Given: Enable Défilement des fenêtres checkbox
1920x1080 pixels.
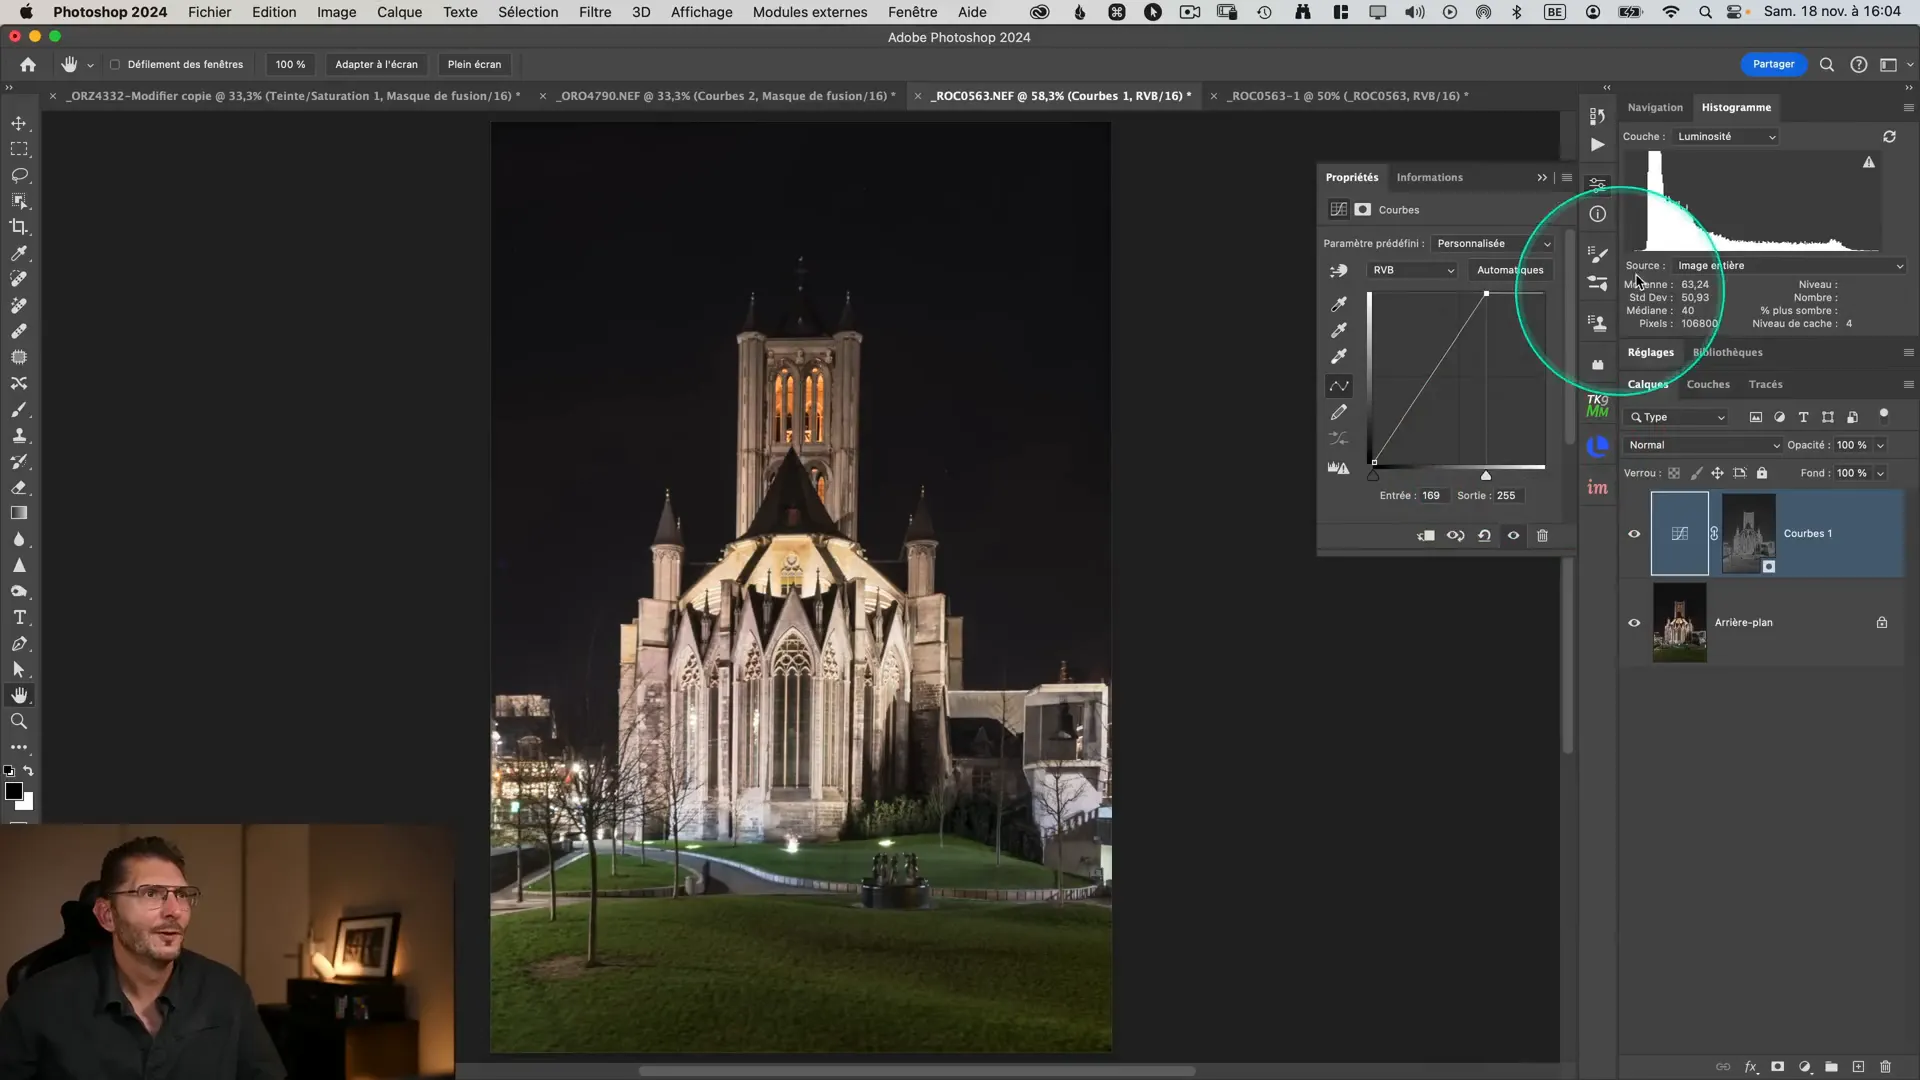Looking at the screenshot, I should [x=115, y=64].
